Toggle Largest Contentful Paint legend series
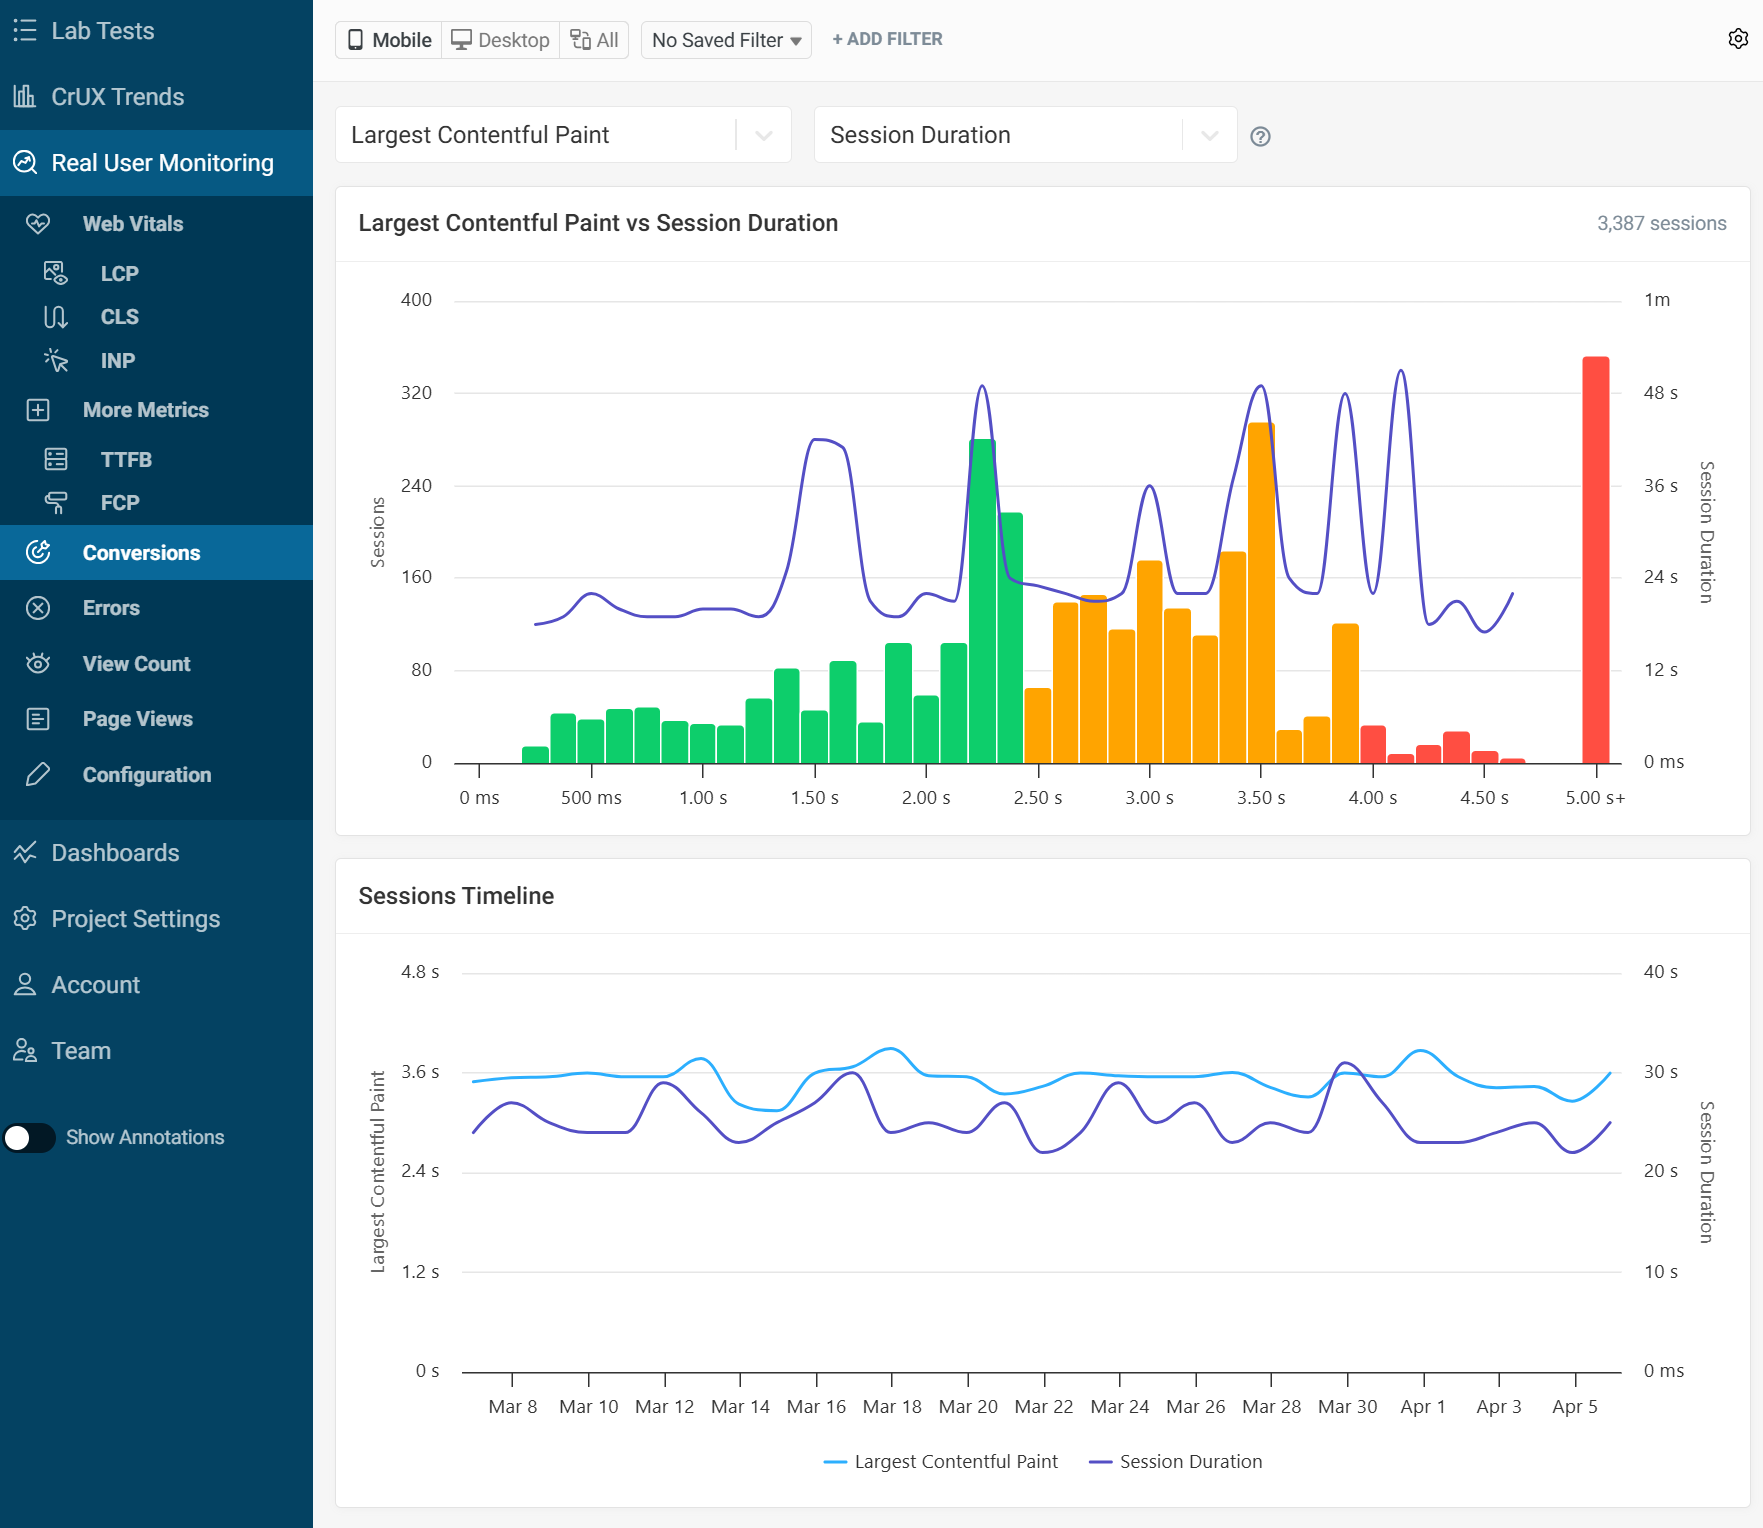 coord(941,1462)
